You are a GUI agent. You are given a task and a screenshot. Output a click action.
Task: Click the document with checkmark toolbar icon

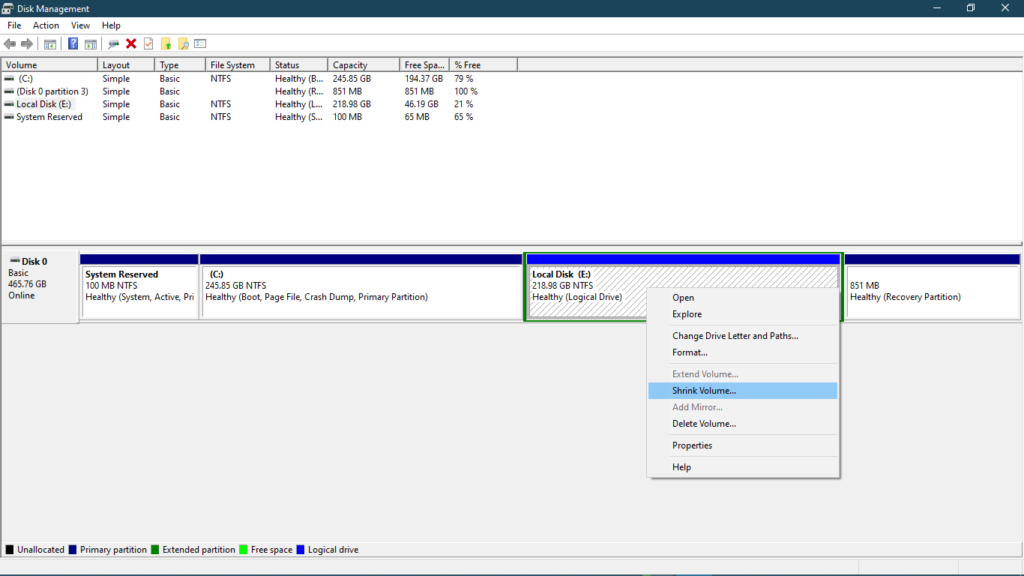coord(150,43)
